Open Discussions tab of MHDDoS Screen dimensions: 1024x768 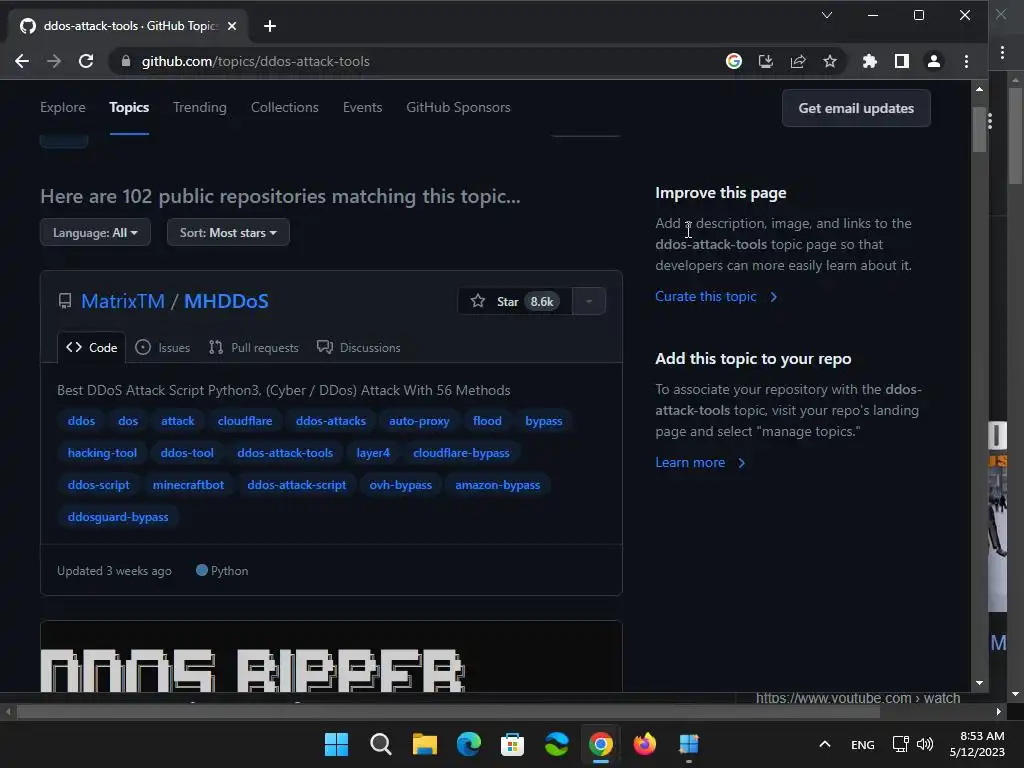click(359, 347)
